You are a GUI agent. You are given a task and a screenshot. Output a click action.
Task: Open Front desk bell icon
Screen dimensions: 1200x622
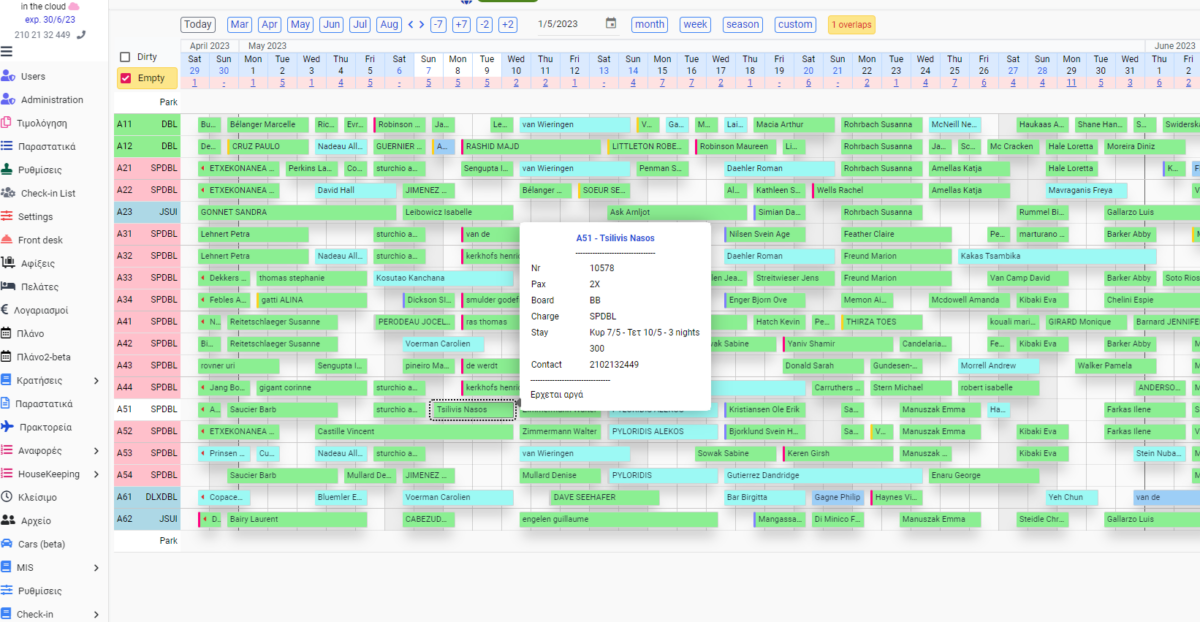click(x=8, y=240)
